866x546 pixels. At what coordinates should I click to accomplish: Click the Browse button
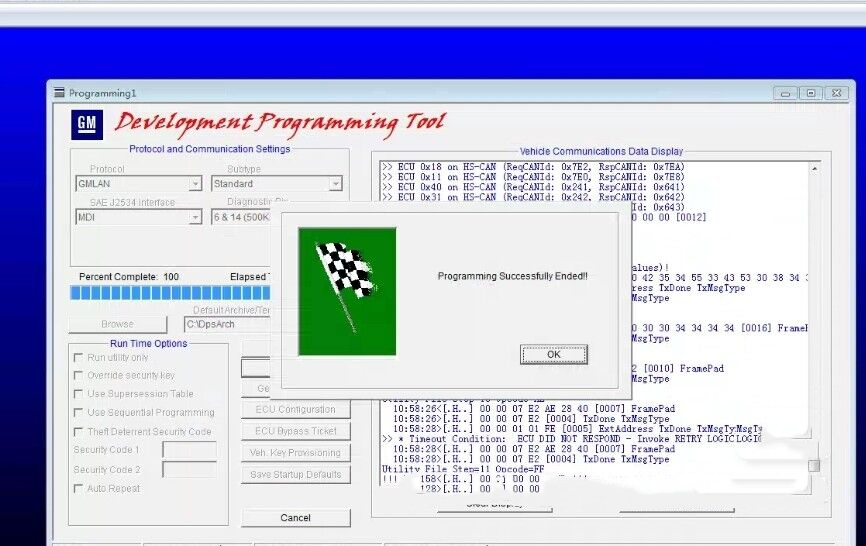(118, 324)
